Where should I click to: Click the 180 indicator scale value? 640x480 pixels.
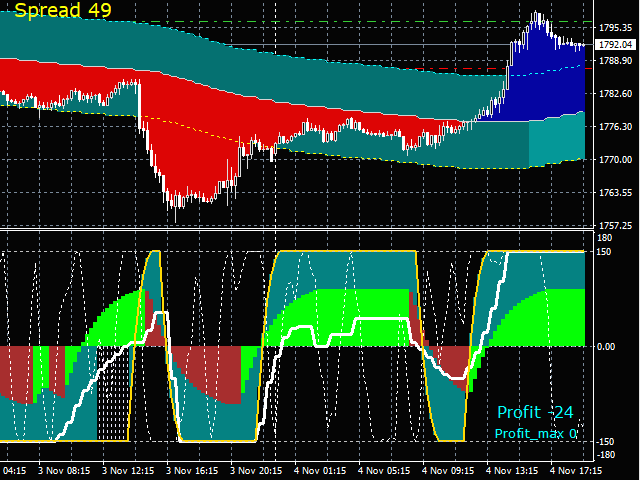(x=604, y=238)
